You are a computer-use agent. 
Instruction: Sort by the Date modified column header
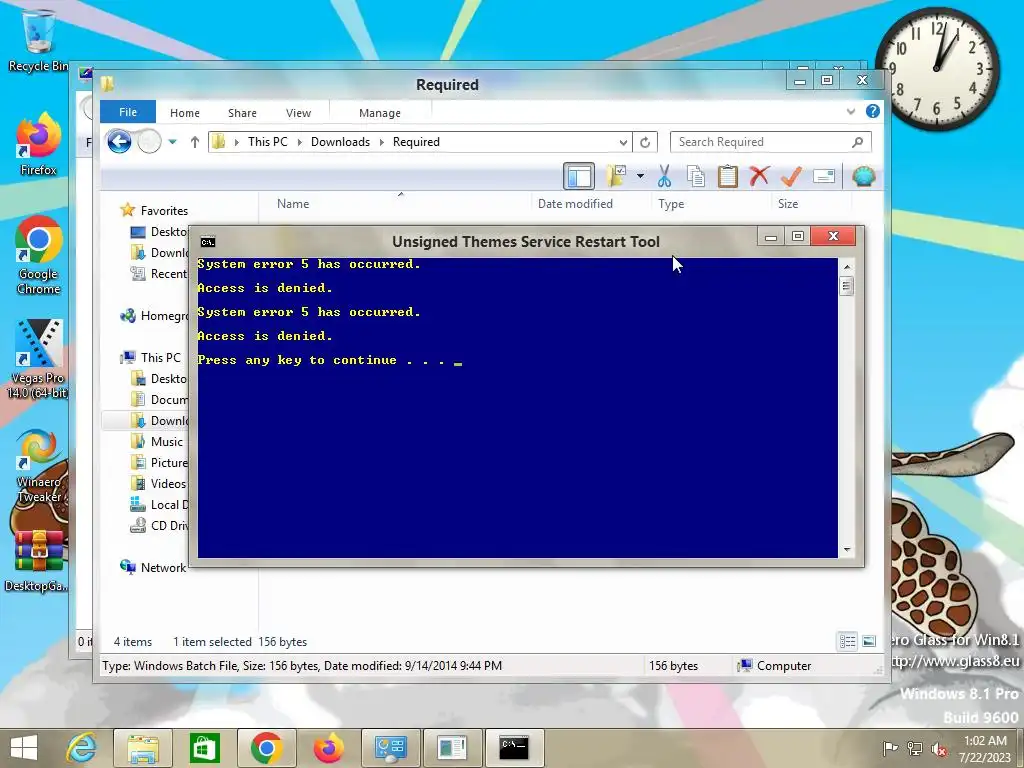coord(575,204)
